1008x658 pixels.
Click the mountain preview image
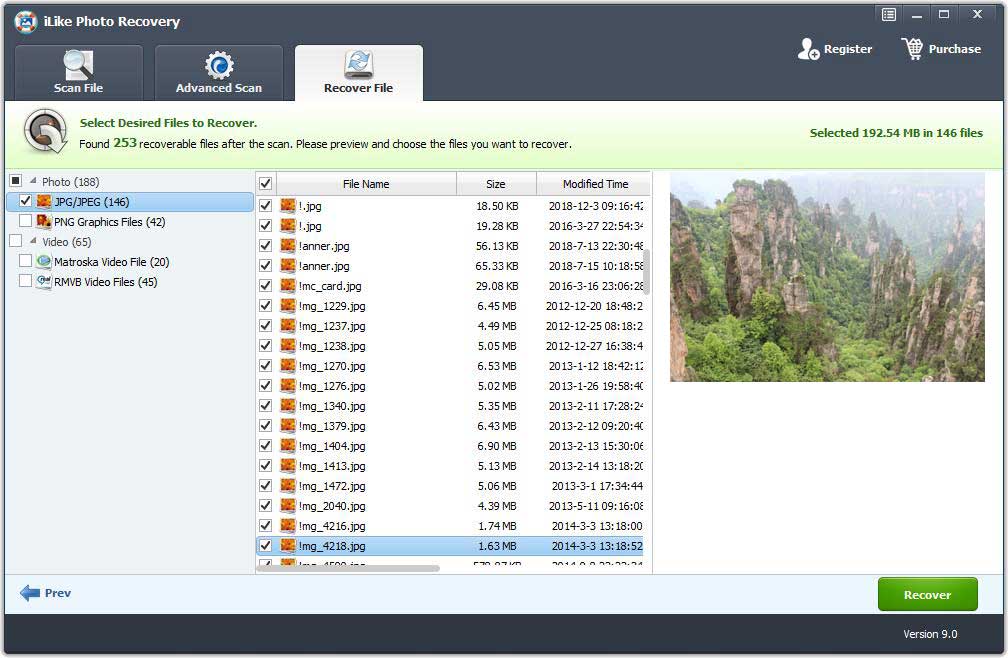pos(827,277)
